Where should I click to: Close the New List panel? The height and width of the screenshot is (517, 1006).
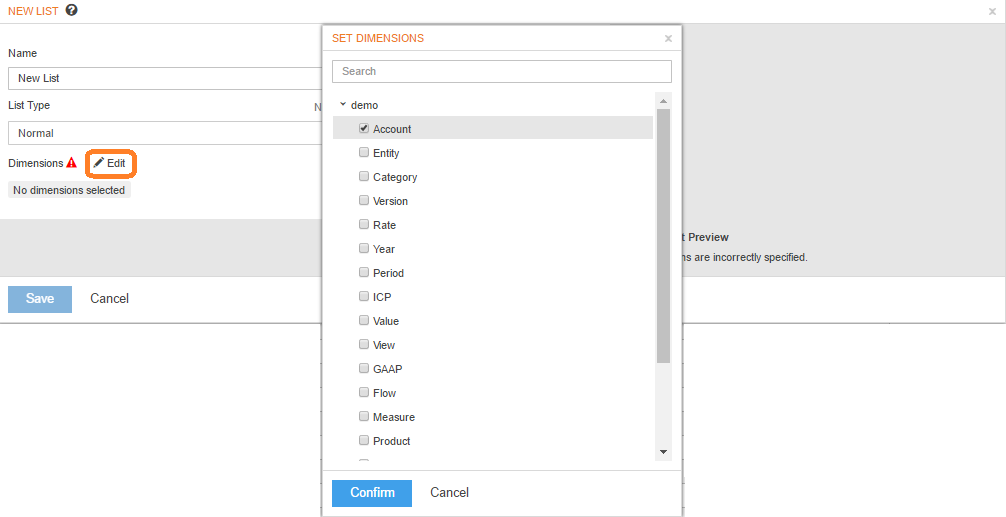[993, 11]
